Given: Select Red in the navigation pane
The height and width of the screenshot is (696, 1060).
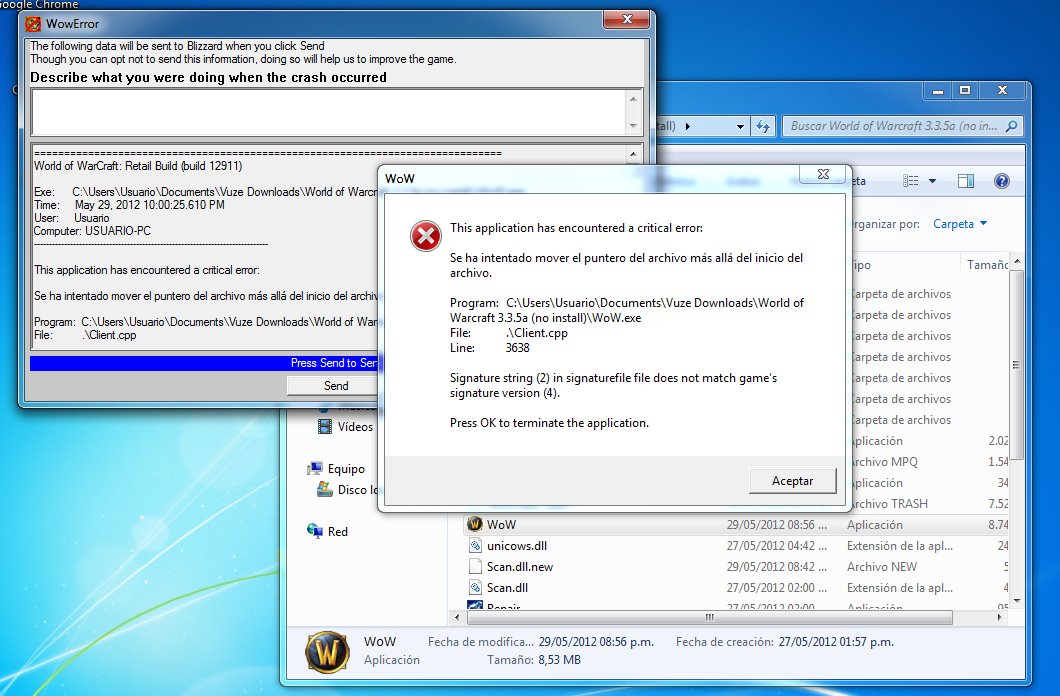Looking at the screenshot, I should 337,531.
